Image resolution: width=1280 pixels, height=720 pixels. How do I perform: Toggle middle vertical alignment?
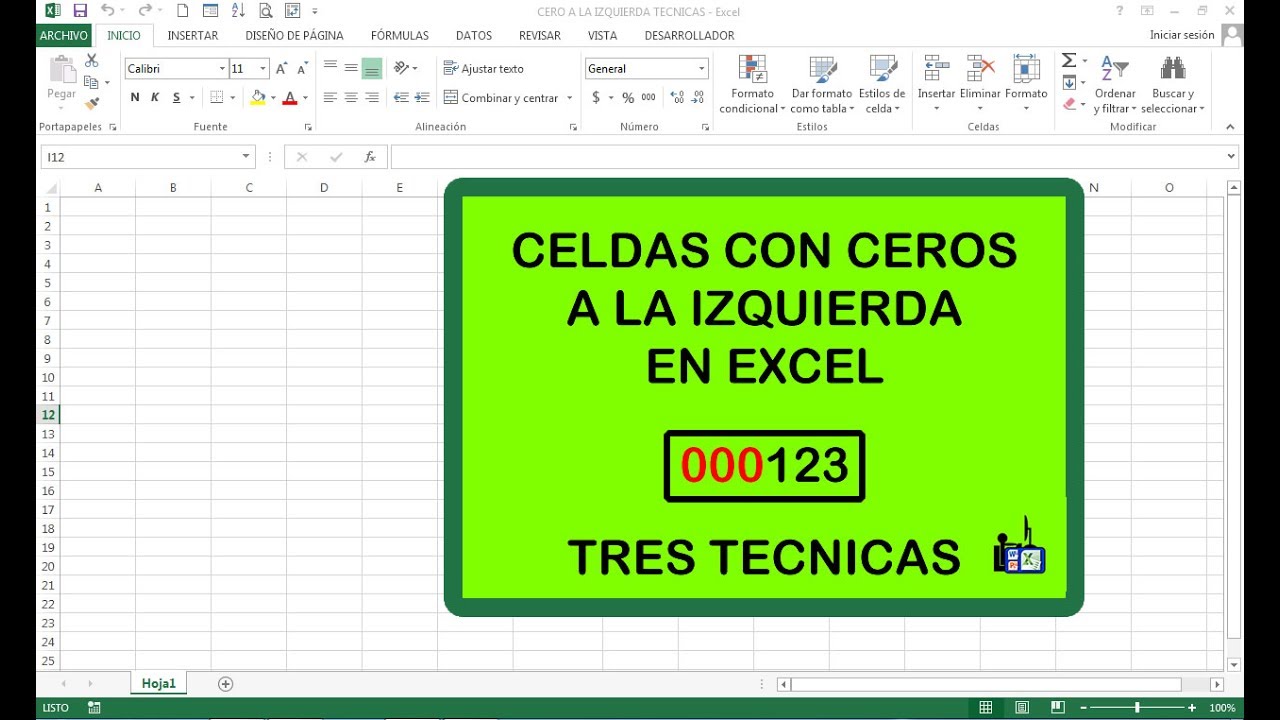click(351, 68)
